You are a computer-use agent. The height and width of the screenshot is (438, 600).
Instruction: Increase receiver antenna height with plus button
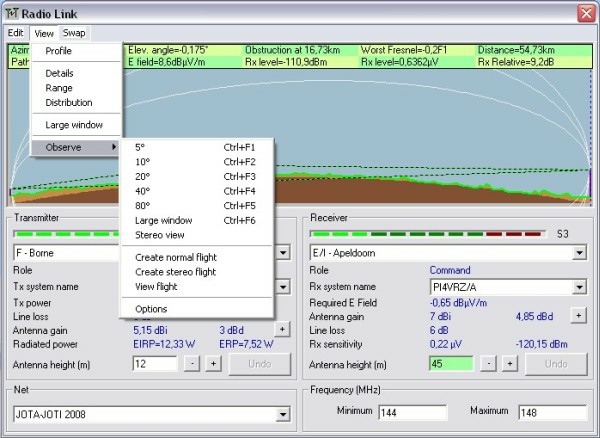pyautogui.click(x=510, y=364)
